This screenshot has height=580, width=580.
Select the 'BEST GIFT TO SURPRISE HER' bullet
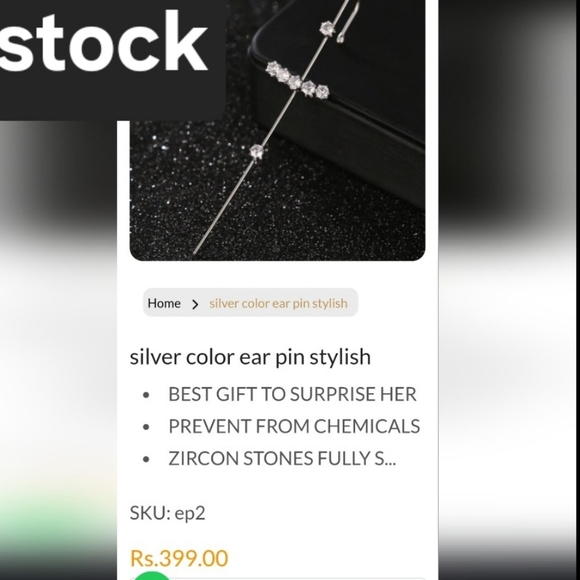tap(292, 394)
